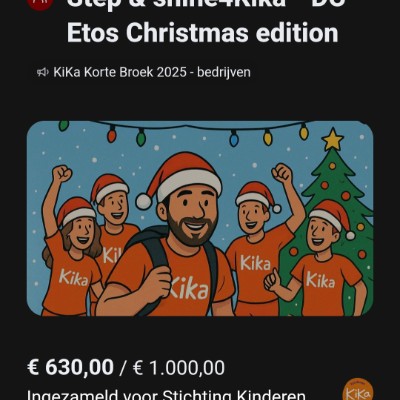Viewport: 400px width, 400px height.
Task: Click the Kika text on the bearded man's shirt
Action: (189, 288)
